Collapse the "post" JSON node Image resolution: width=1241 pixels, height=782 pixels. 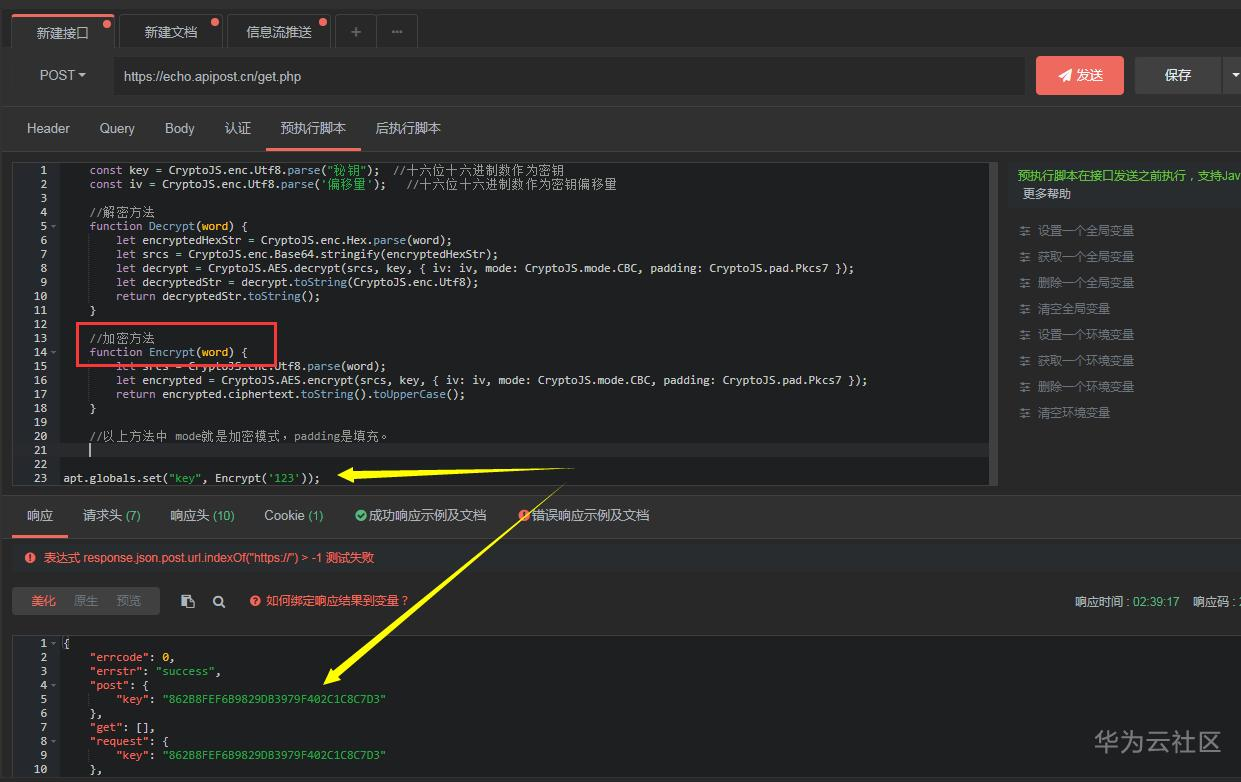coord(53,685)
